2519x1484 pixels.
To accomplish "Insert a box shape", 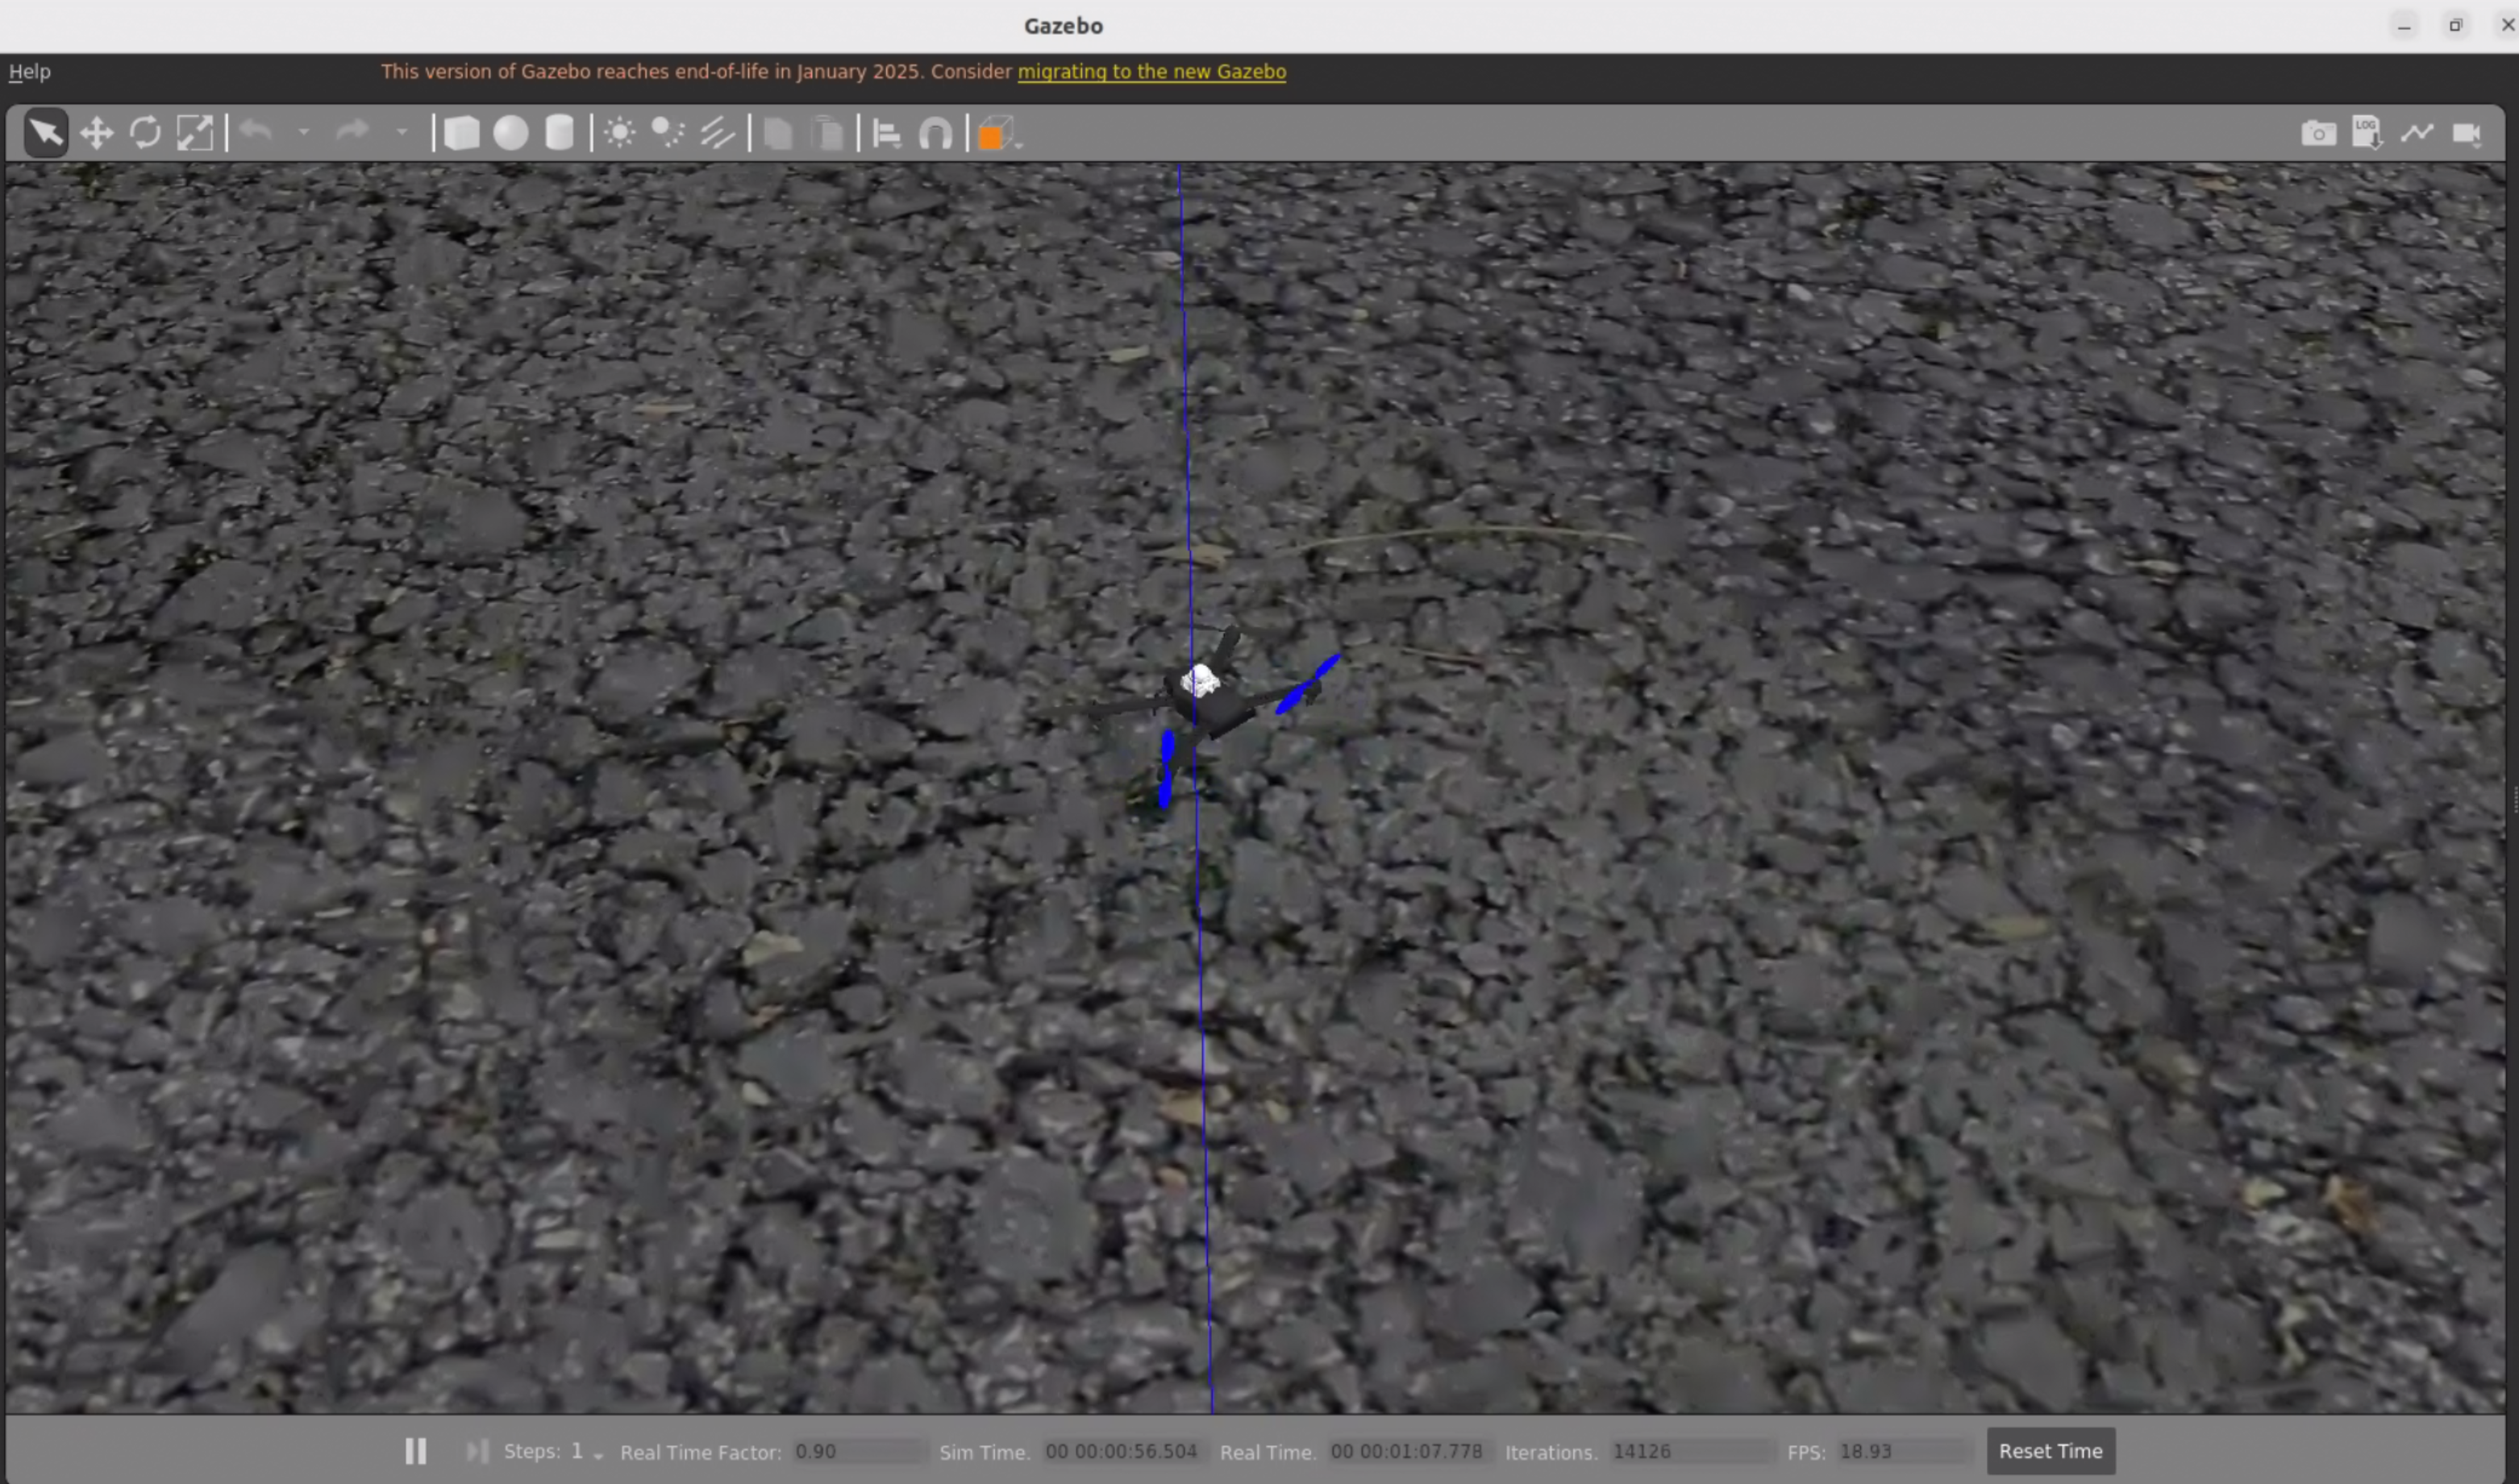I will coord(461,133).
